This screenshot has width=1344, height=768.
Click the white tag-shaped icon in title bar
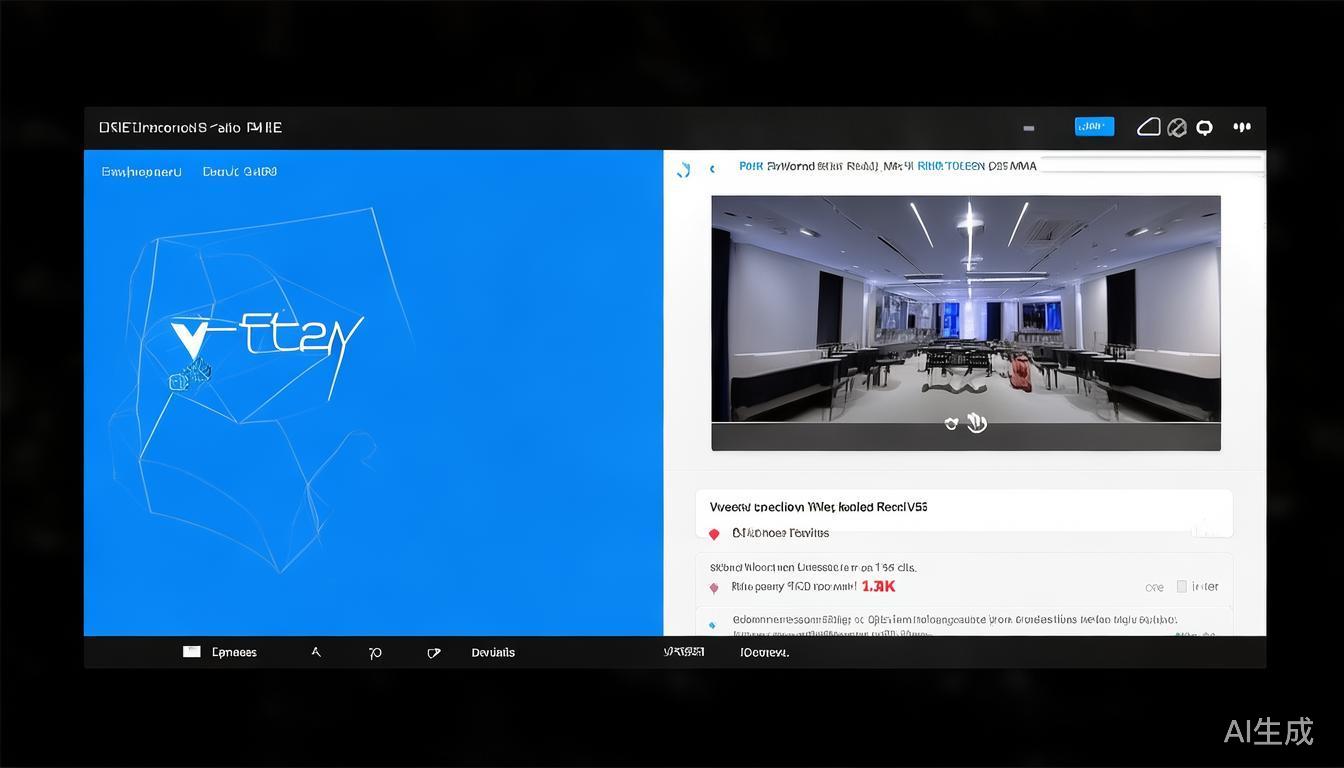pos(1148,127)
